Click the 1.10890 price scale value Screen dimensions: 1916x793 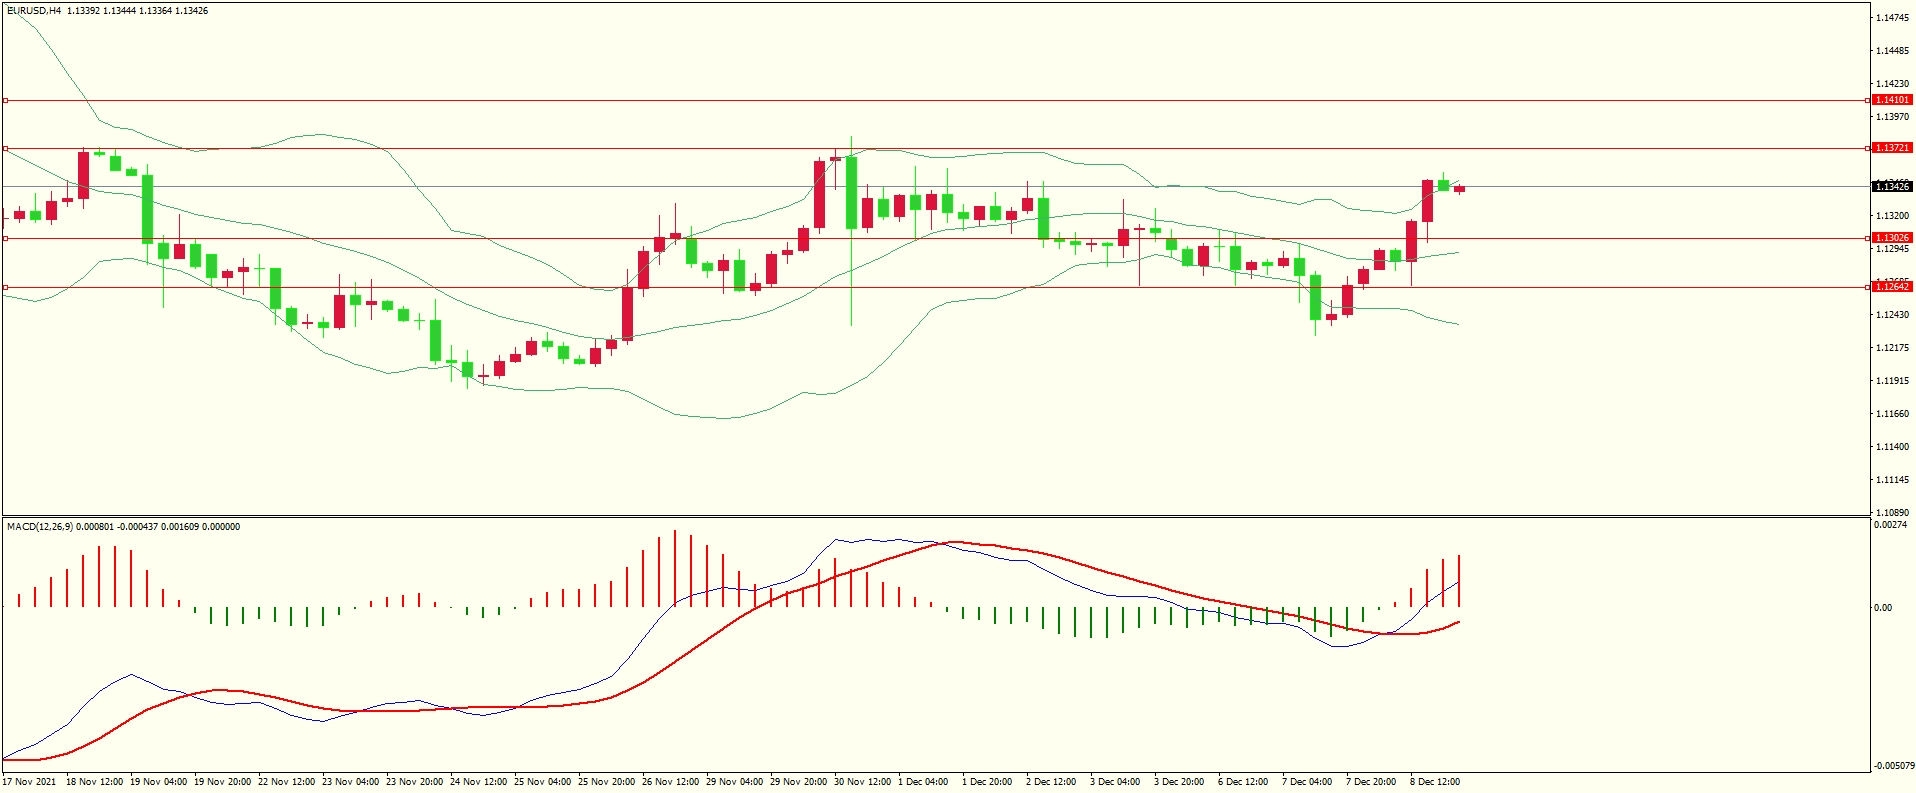coord(1892,513)
